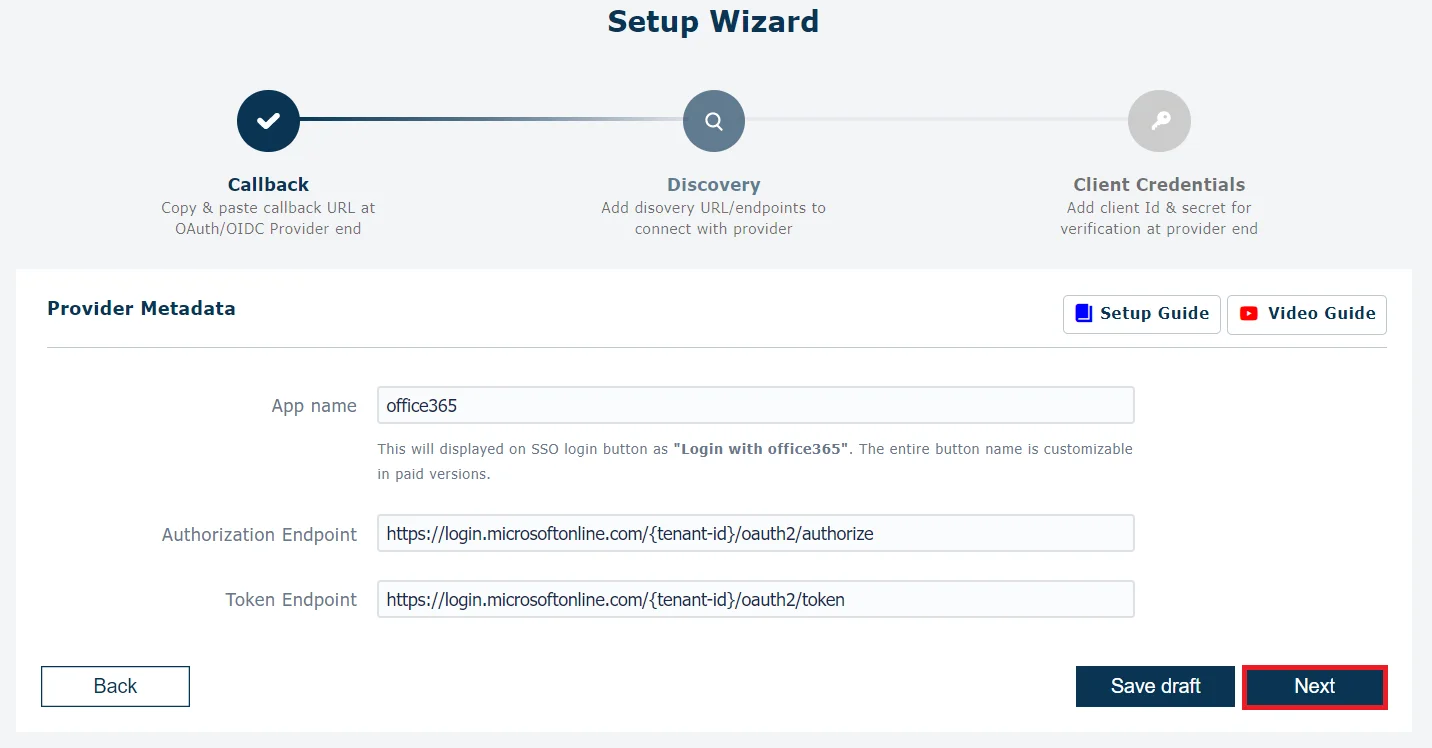Click the Callback step checkmark icon
The width and height of the screenshot is (1432, 748).
(x=268, y=121)
